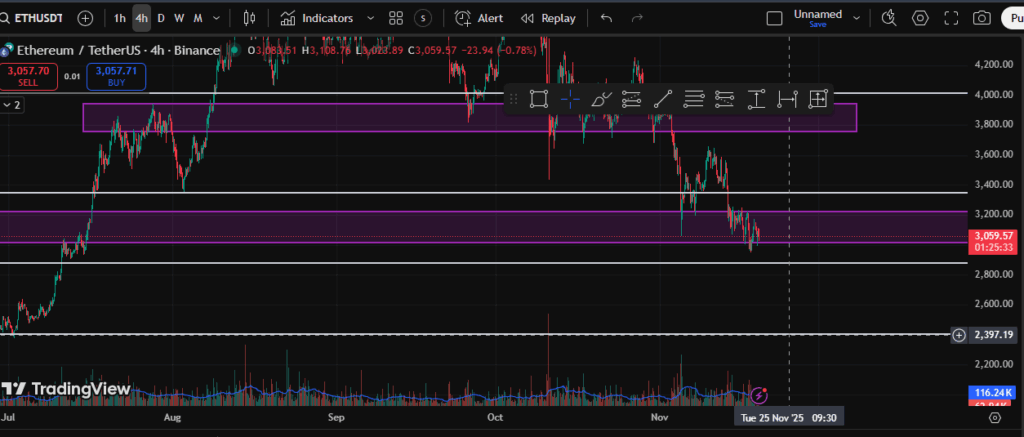This screenshot has height=437, width=1024.
Task: Click the 116.24K volume label
Action: click(x=993, y=393)
